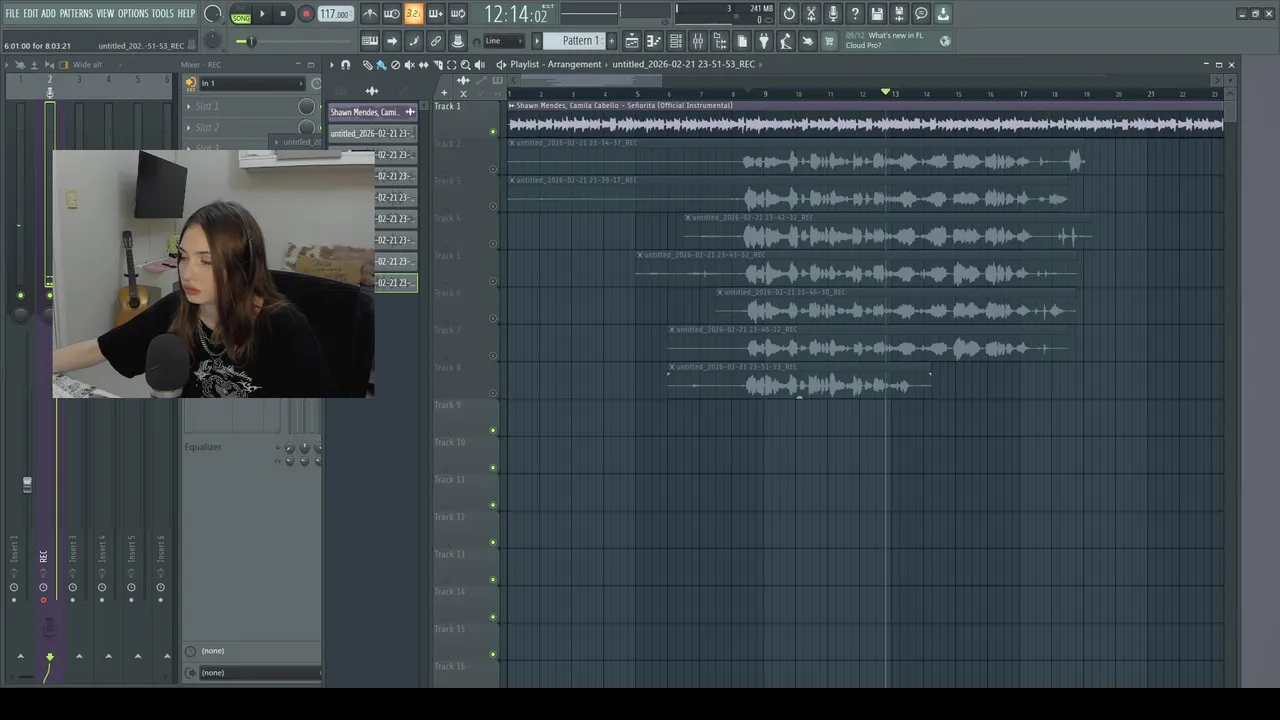Toggle overdub/blend recording icon
Screen dimensions: 1280x720
coord(436,14)
